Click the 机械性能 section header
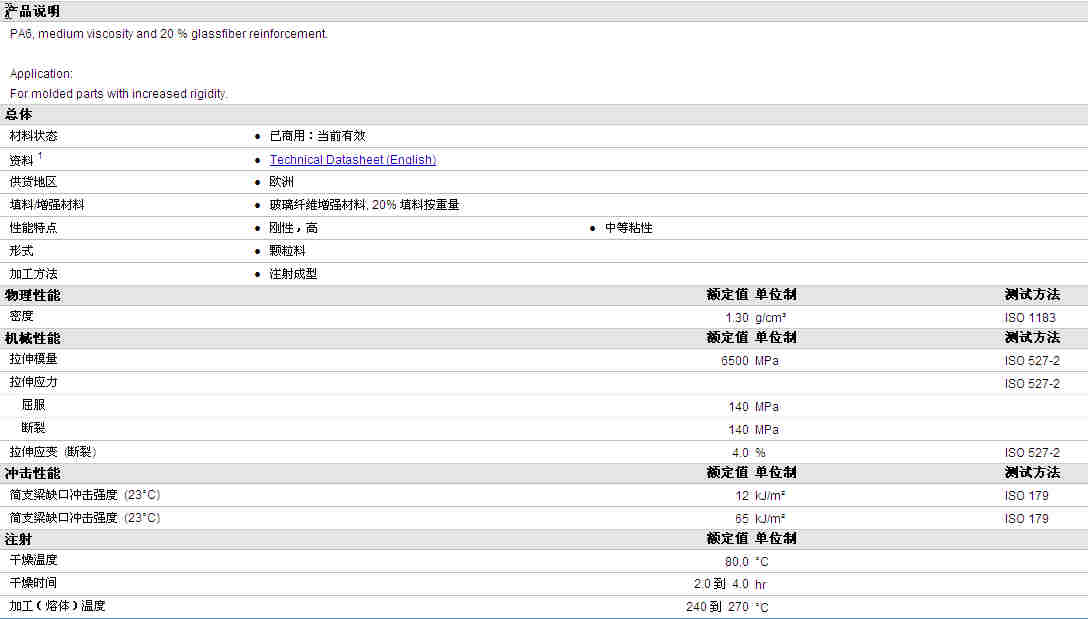This screenshot has width=1088, height=619. [x=33, y=338]
